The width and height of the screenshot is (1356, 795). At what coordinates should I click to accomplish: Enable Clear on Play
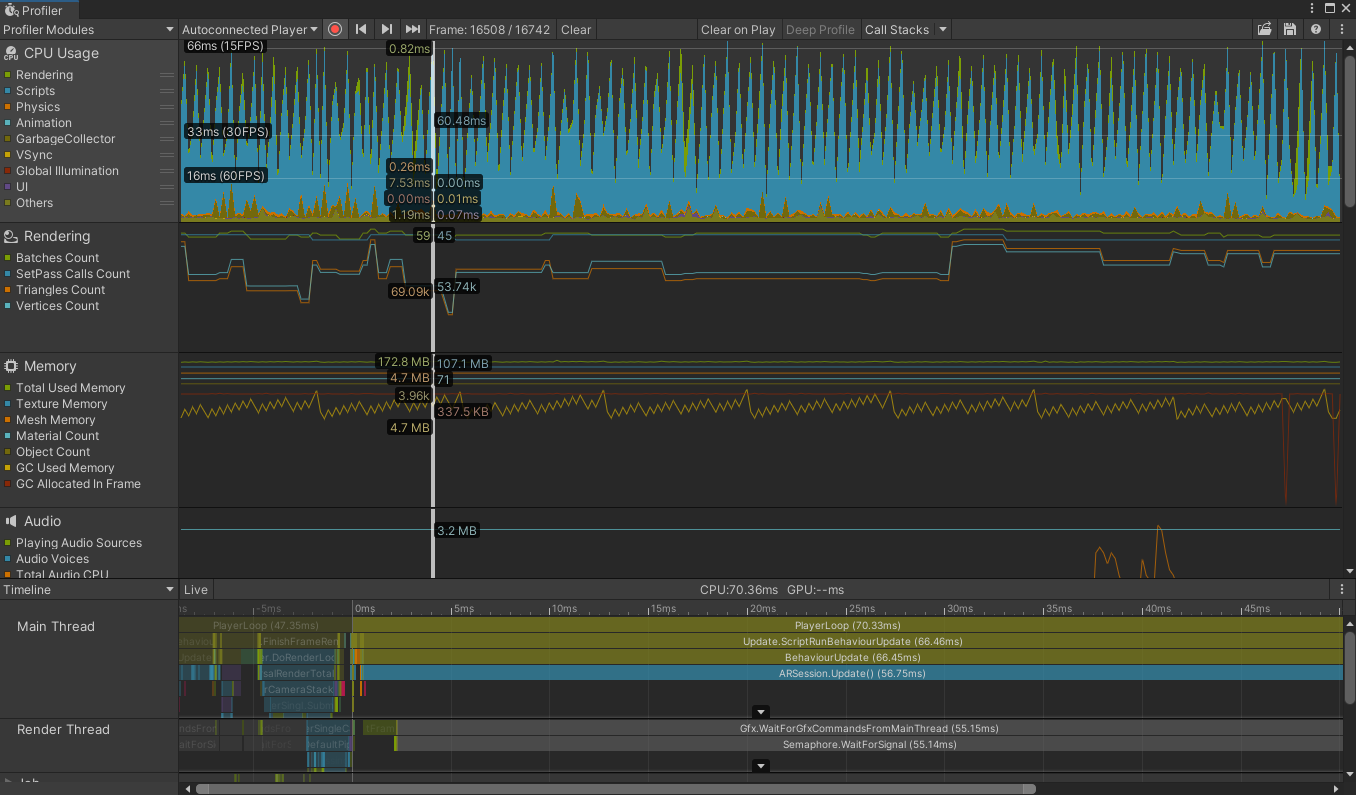point(738,29)
